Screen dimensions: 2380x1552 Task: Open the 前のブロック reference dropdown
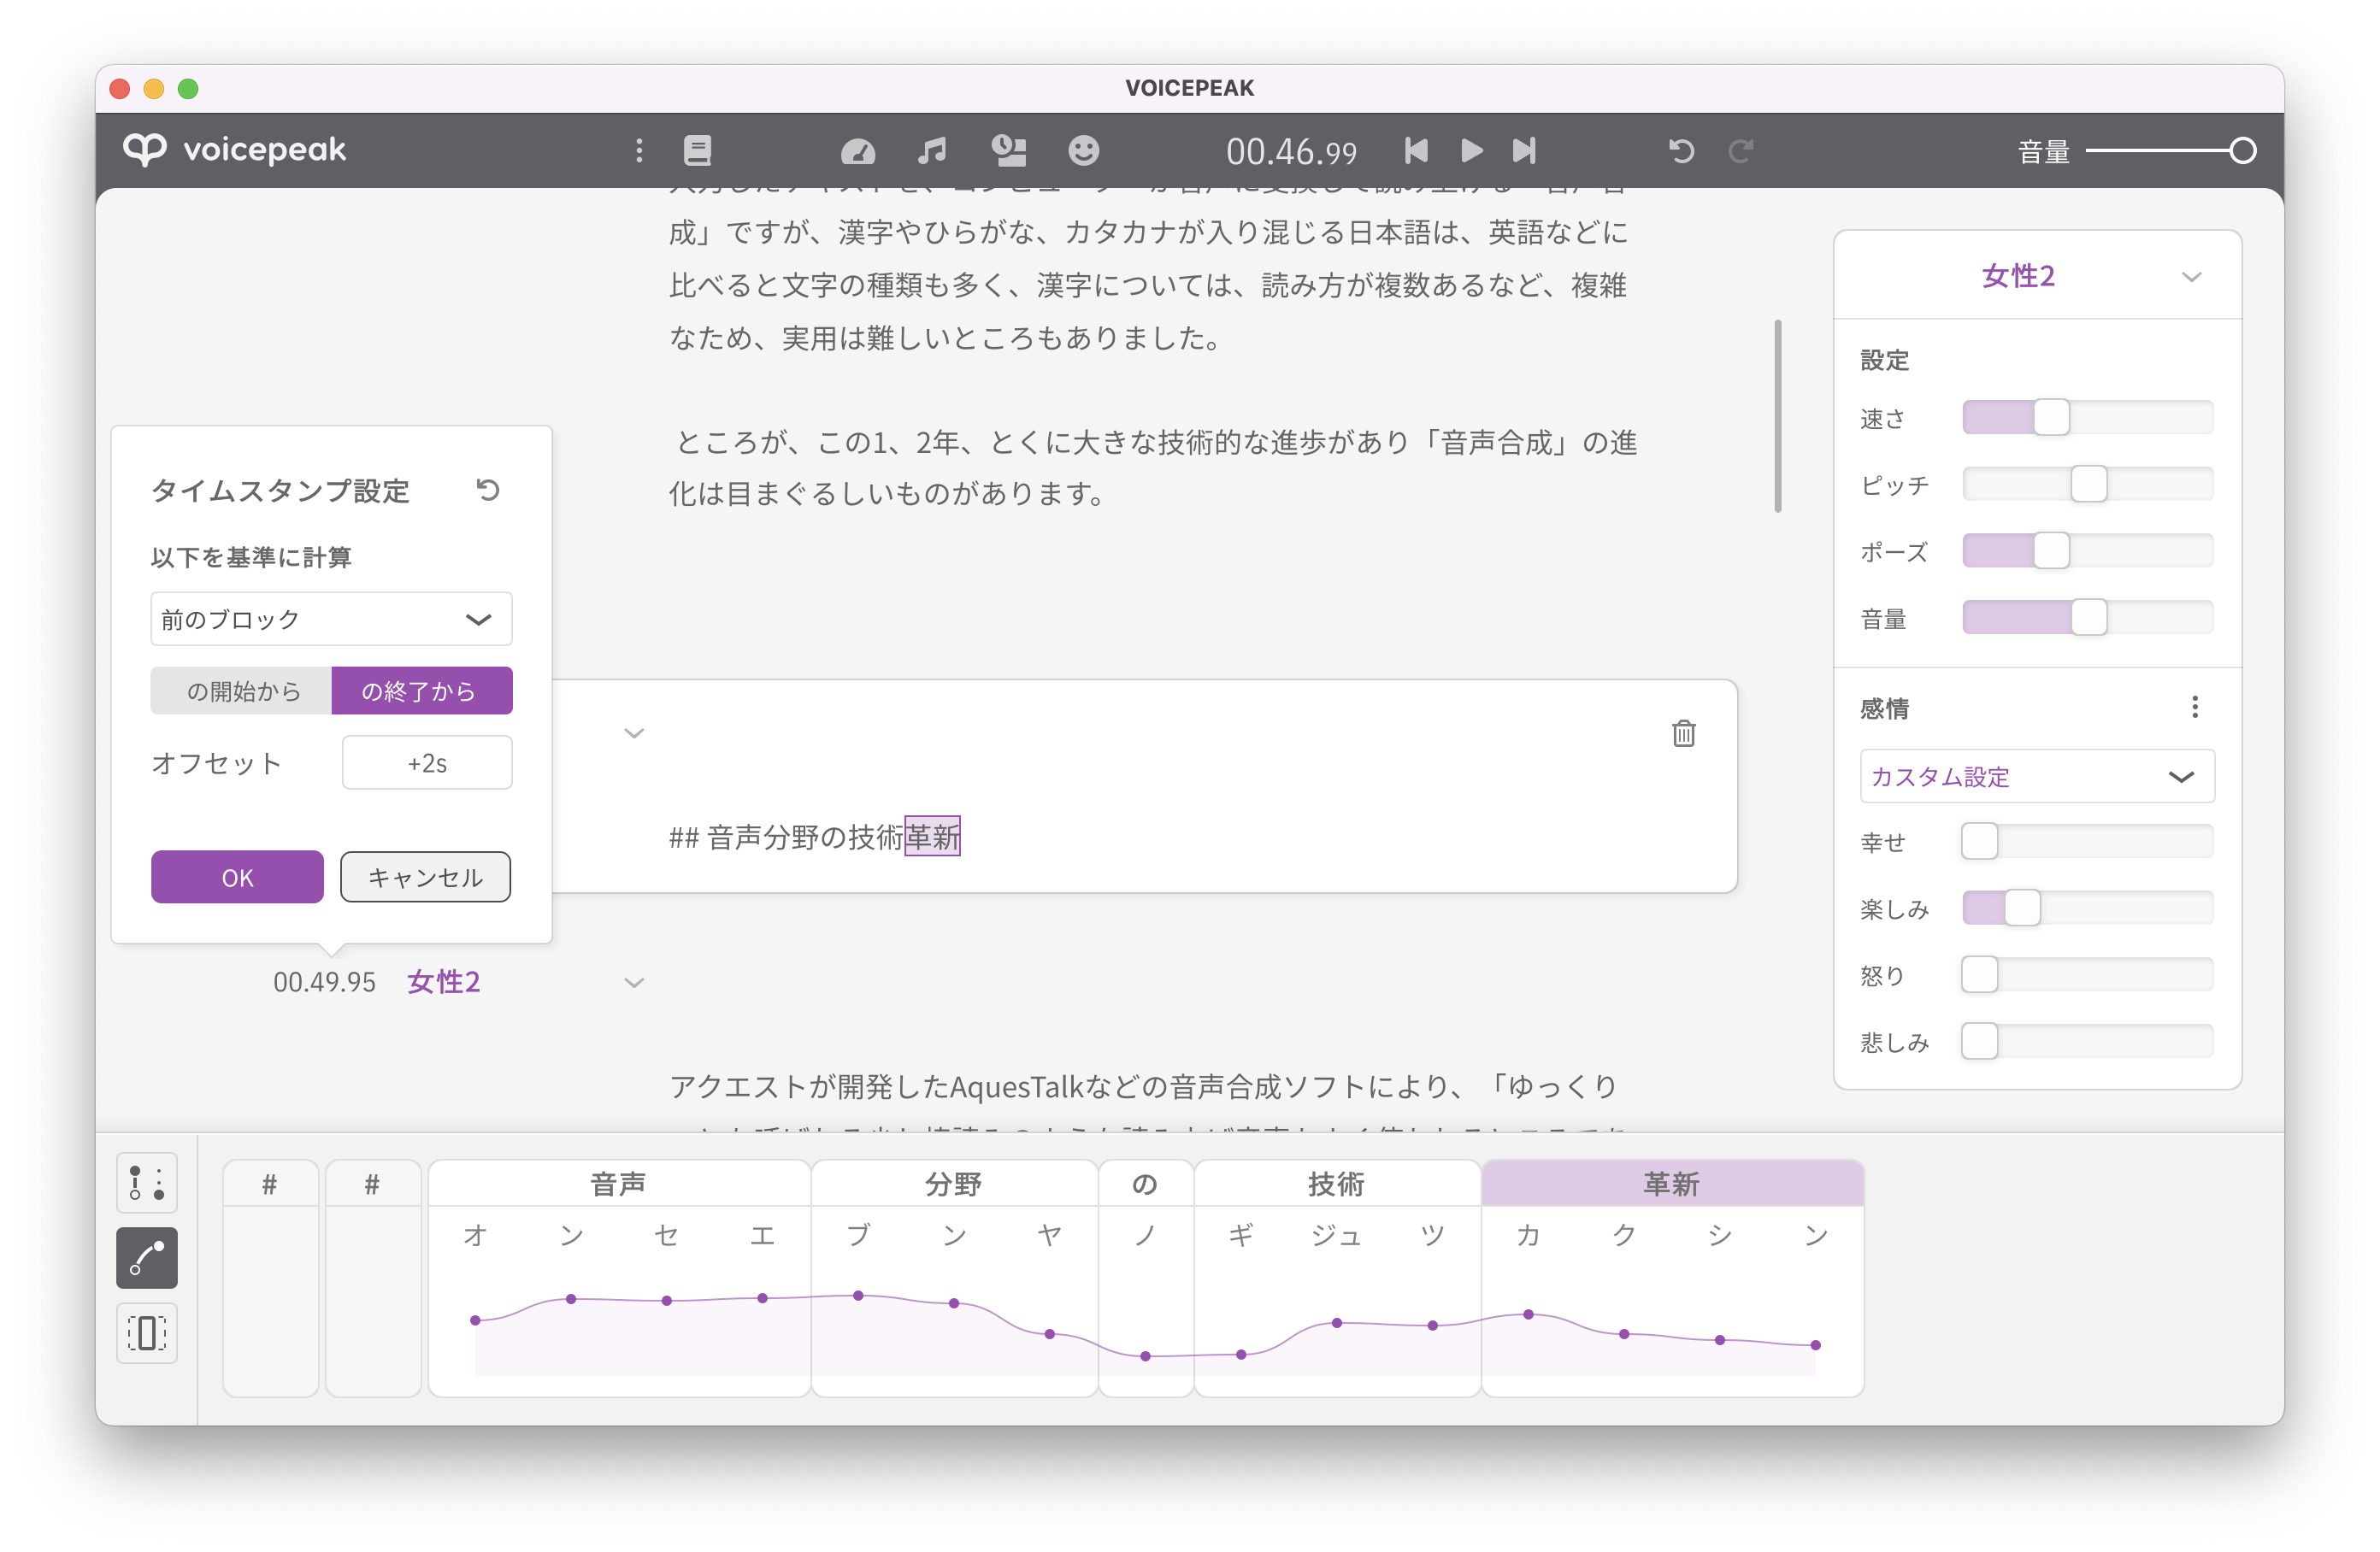(x=331, y=619)
